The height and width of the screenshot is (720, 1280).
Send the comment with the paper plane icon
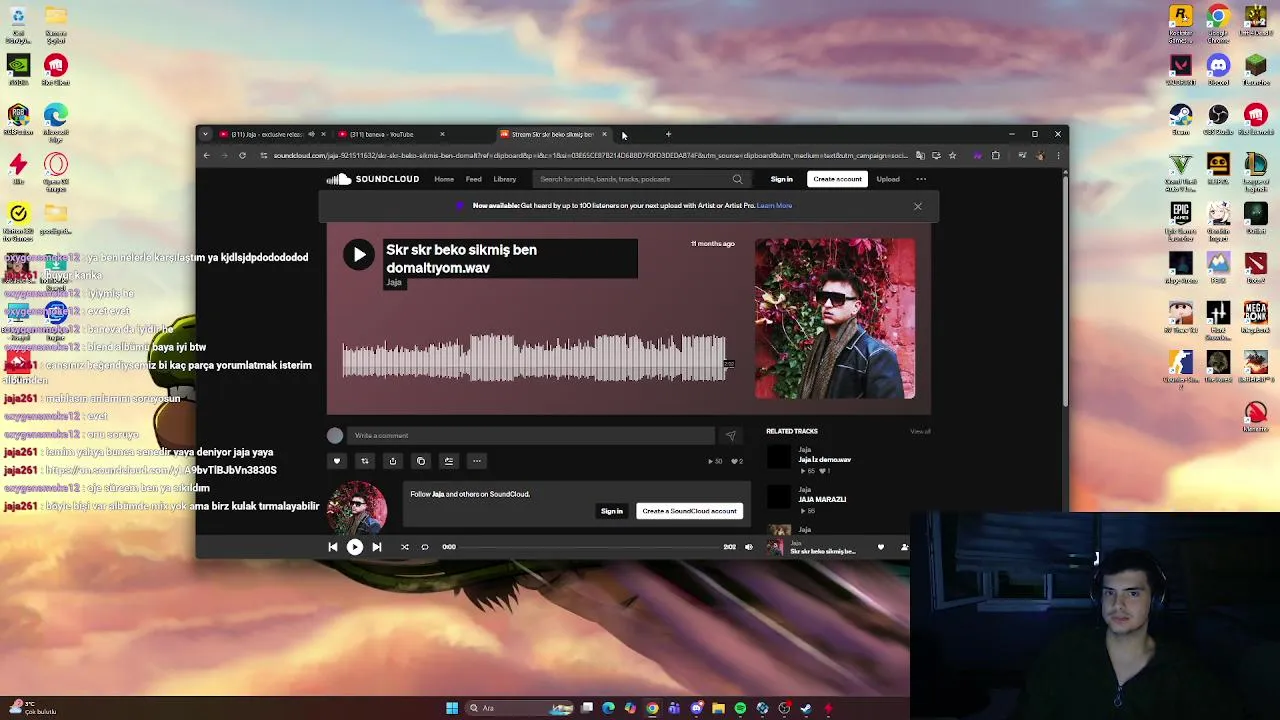pos(731,436)
